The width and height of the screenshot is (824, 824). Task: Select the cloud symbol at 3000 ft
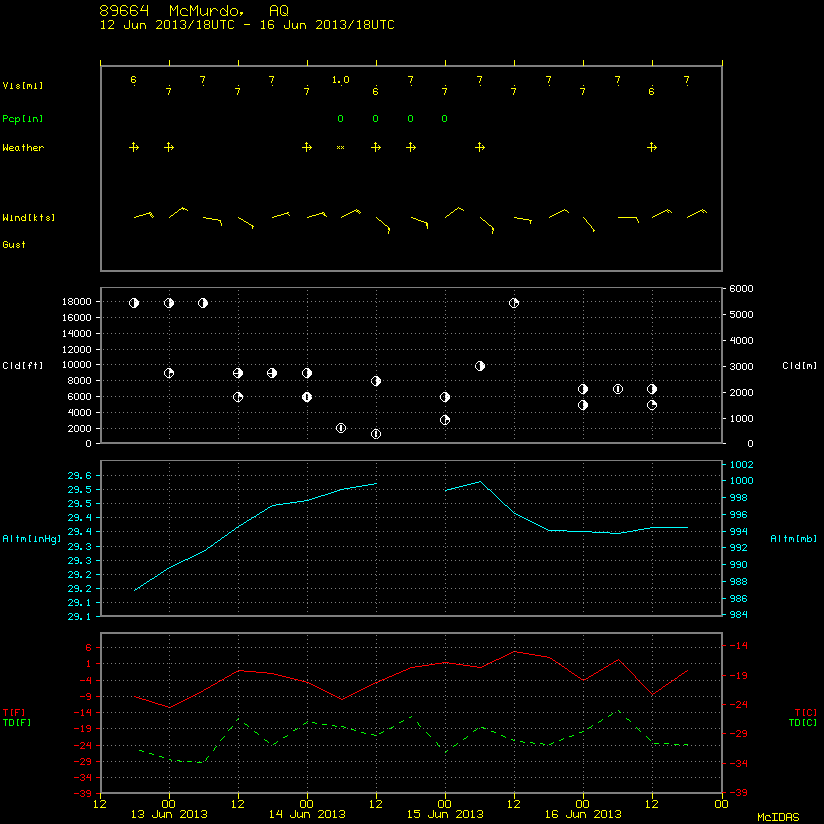click(x=445, y=420)
